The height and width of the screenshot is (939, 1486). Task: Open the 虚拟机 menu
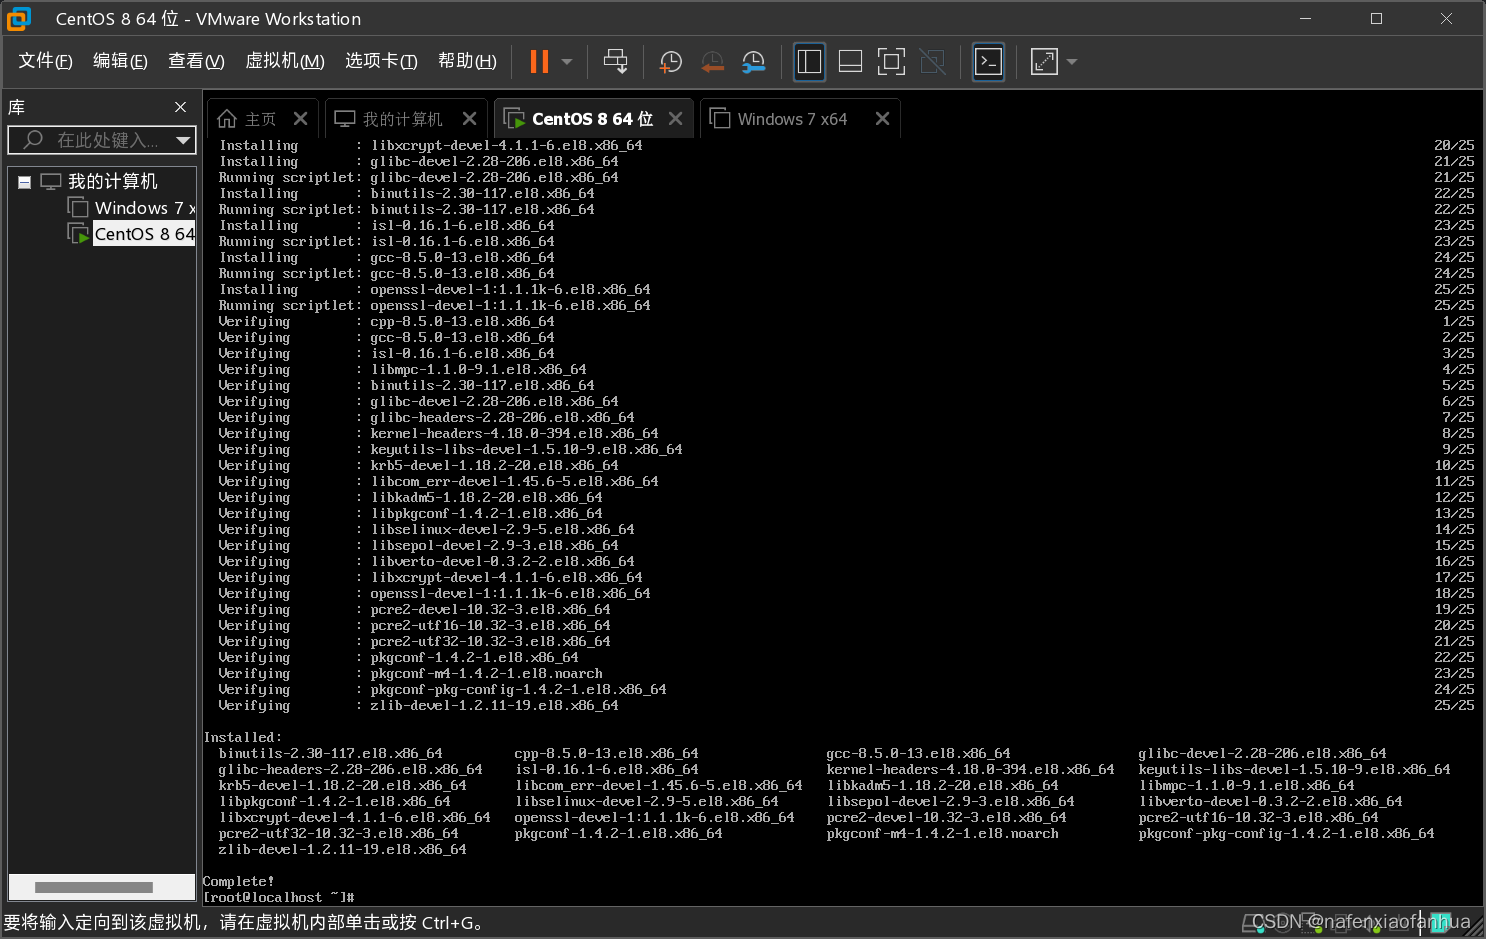tap(285, 60)
